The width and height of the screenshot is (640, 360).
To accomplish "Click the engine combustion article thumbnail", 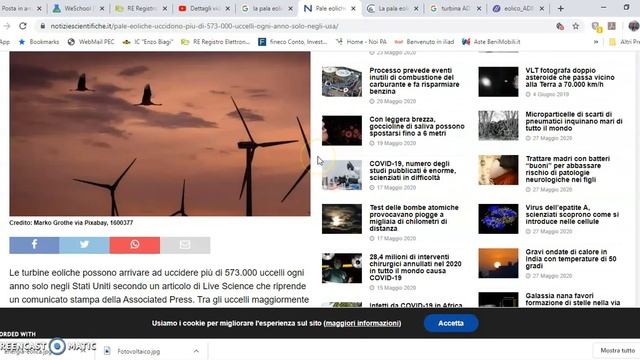I will pos(342,82).
